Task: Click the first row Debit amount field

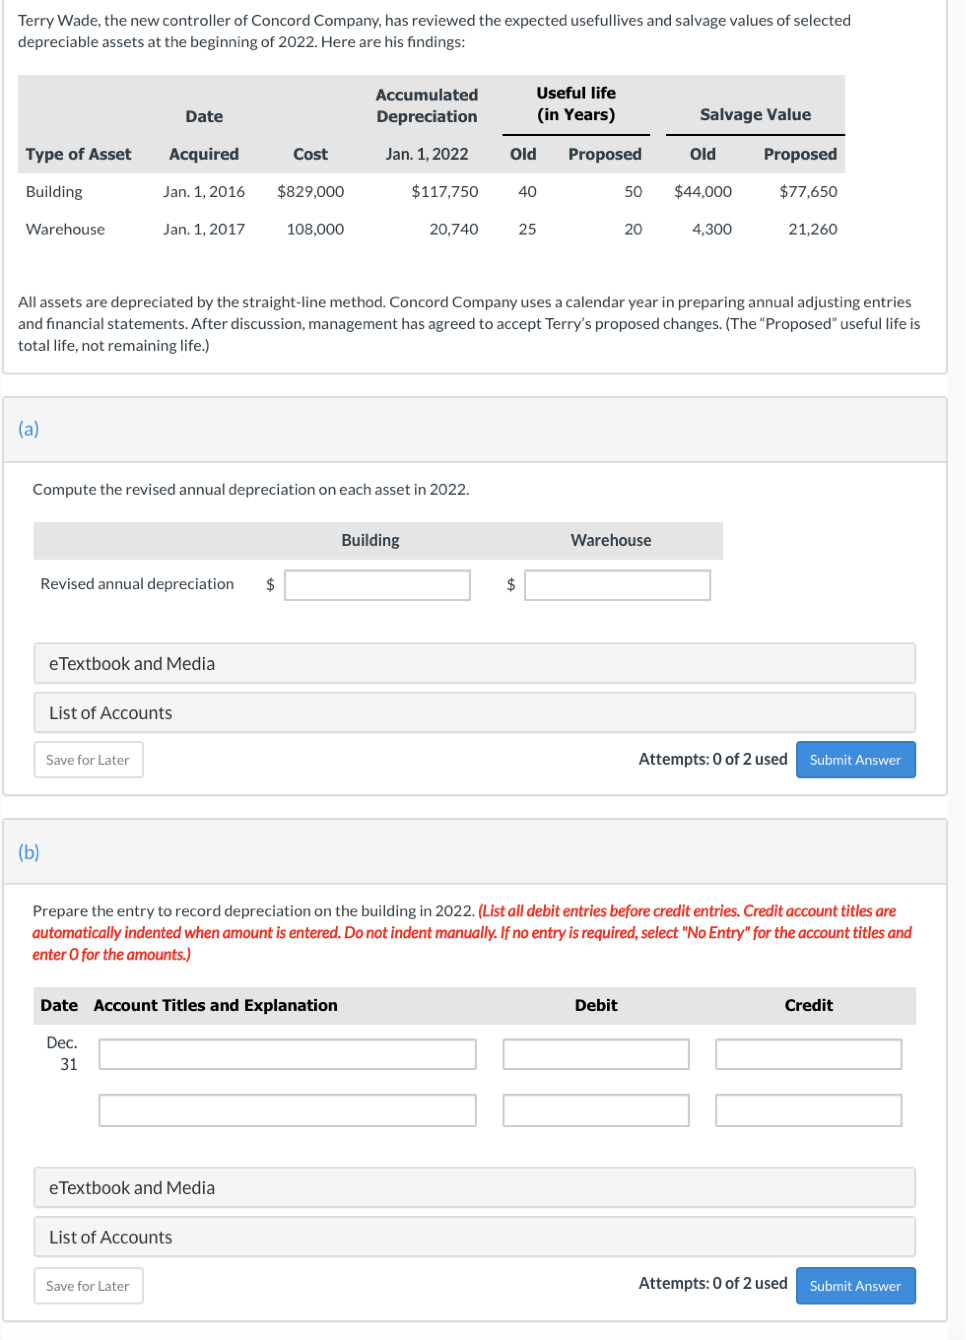Action: [x=596, y=1054]
